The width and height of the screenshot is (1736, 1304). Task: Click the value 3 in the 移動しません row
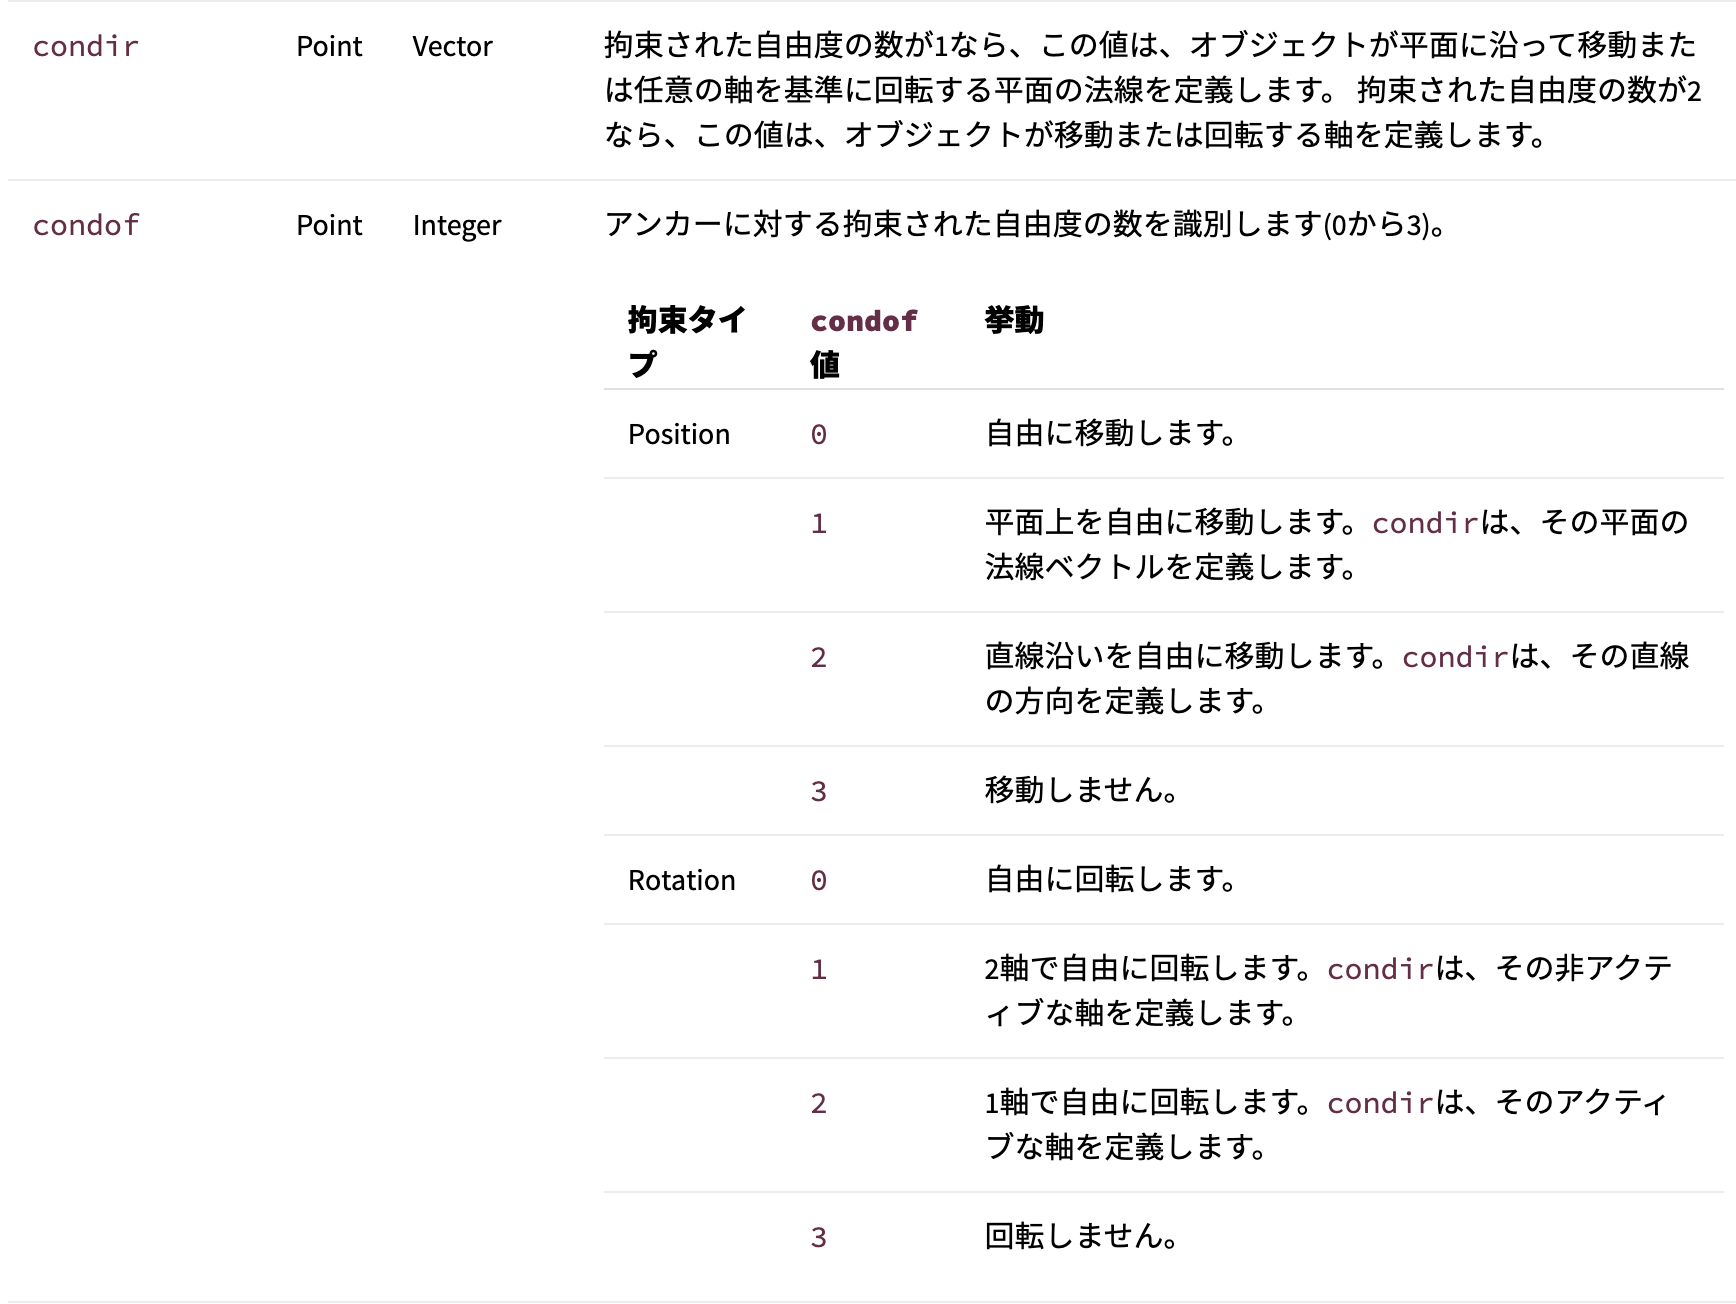(817, 791)
